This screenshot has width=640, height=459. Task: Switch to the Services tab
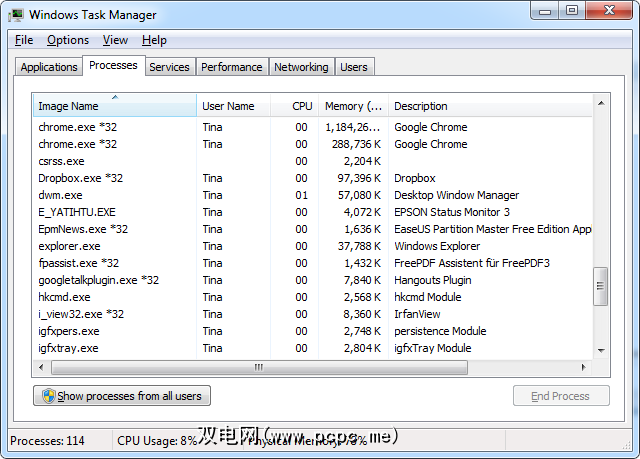(169, 67)
